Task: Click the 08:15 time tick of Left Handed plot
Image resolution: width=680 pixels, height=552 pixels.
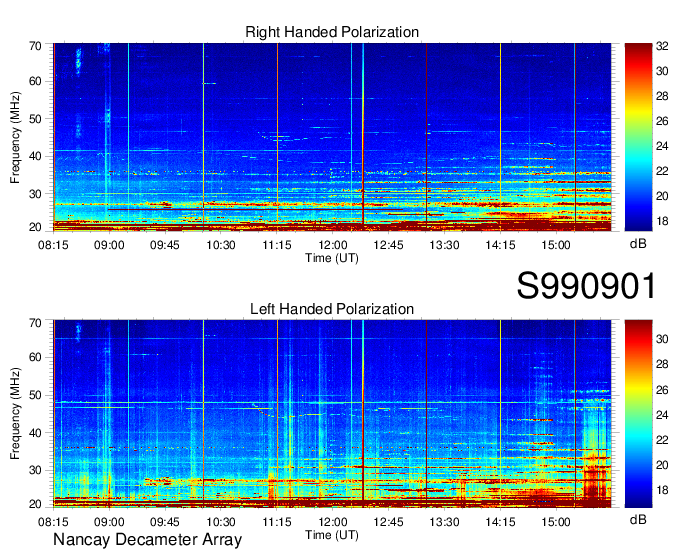Action: (x=53, y=522)
